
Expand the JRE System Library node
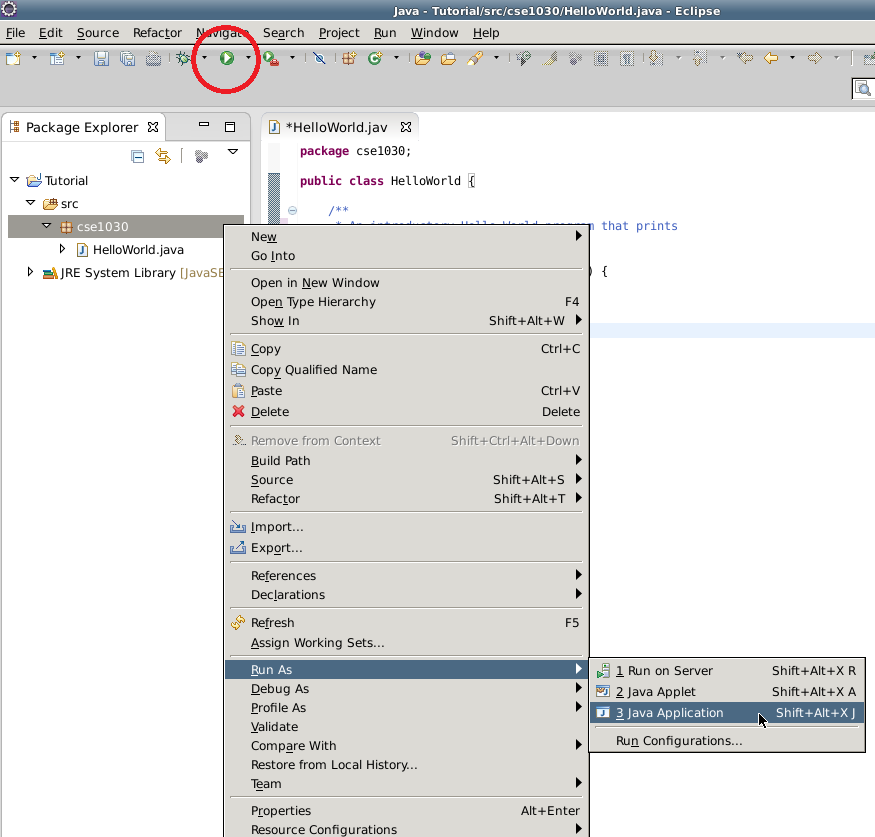tap(30, 272)
